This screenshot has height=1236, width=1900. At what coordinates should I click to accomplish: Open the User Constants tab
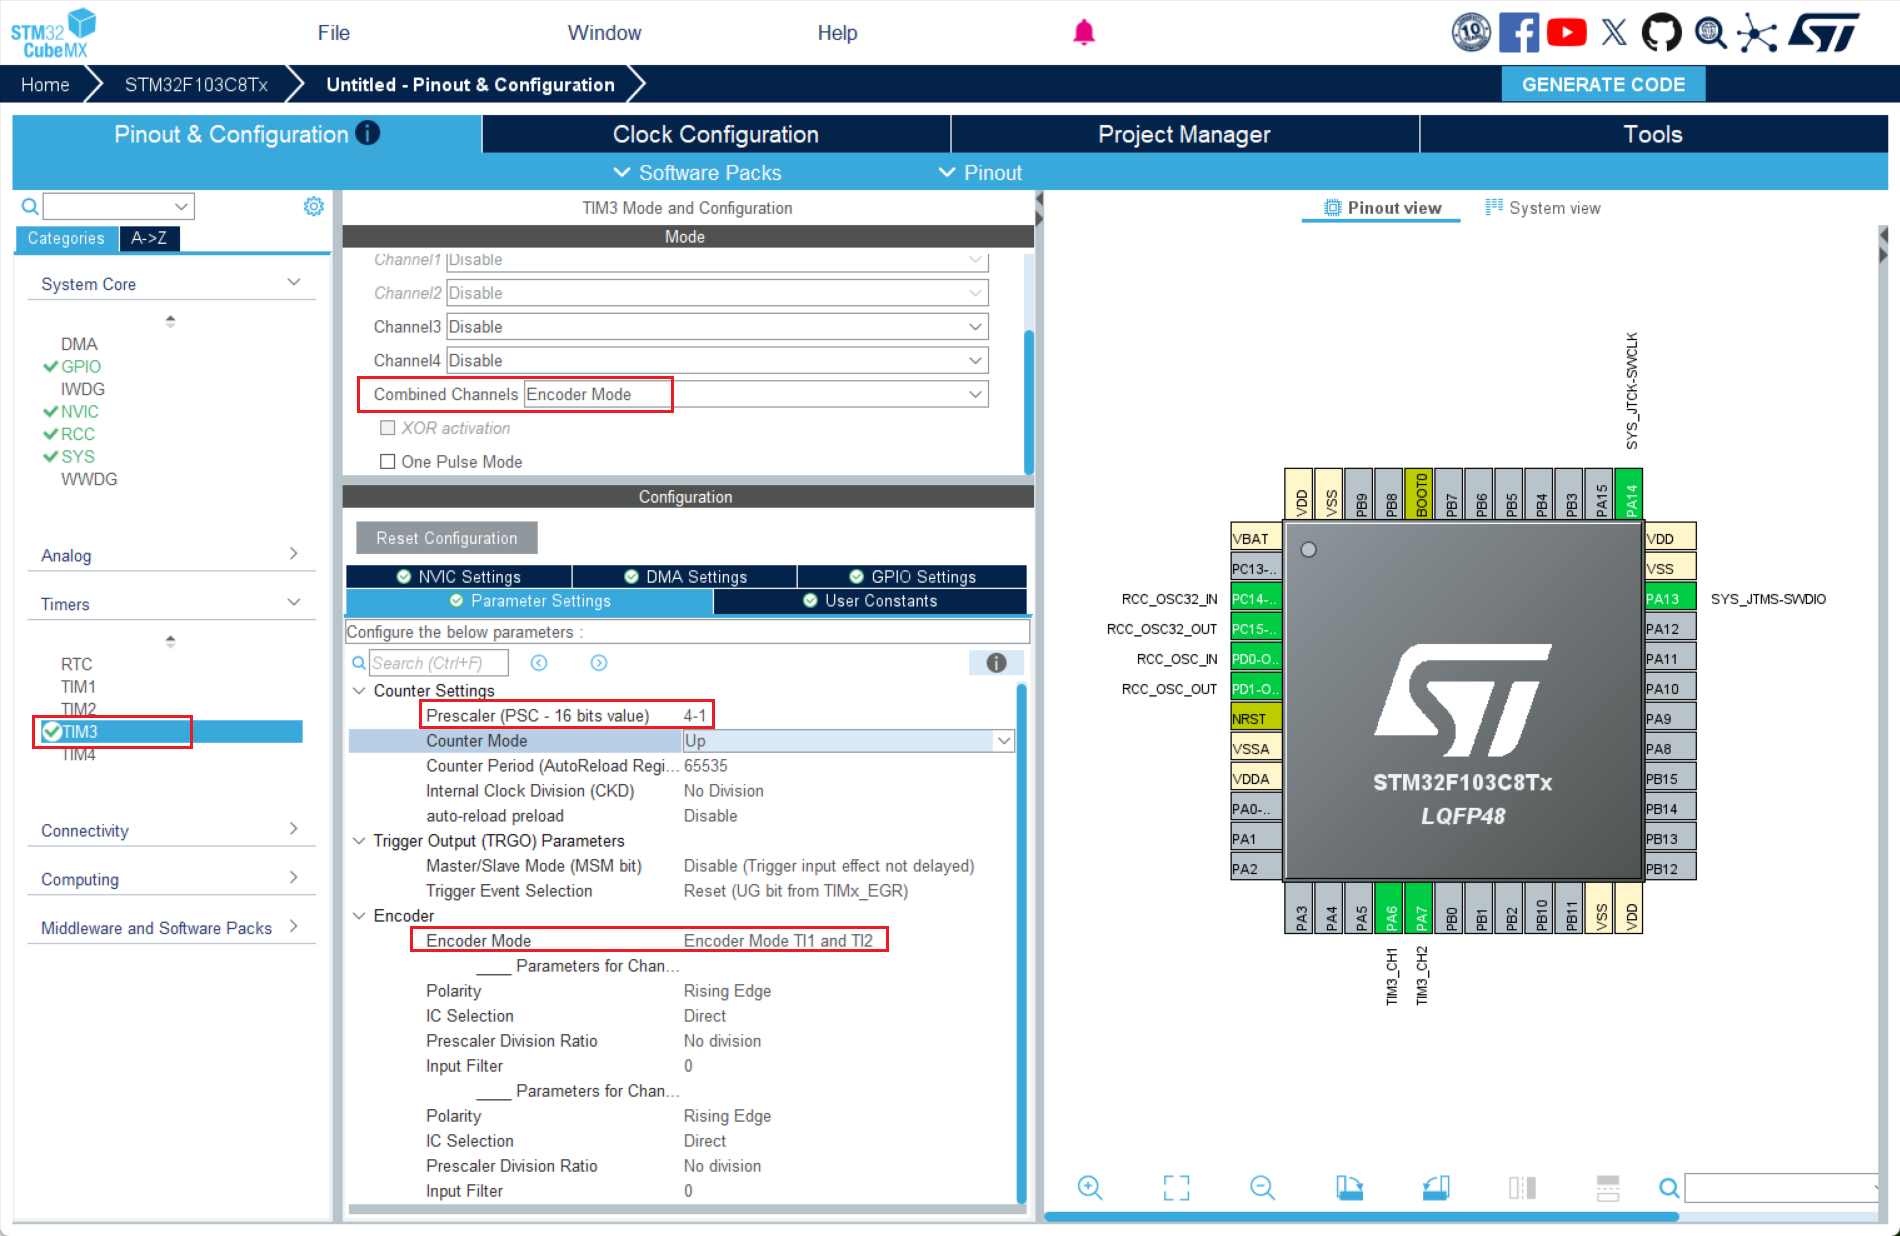[870, 601]
